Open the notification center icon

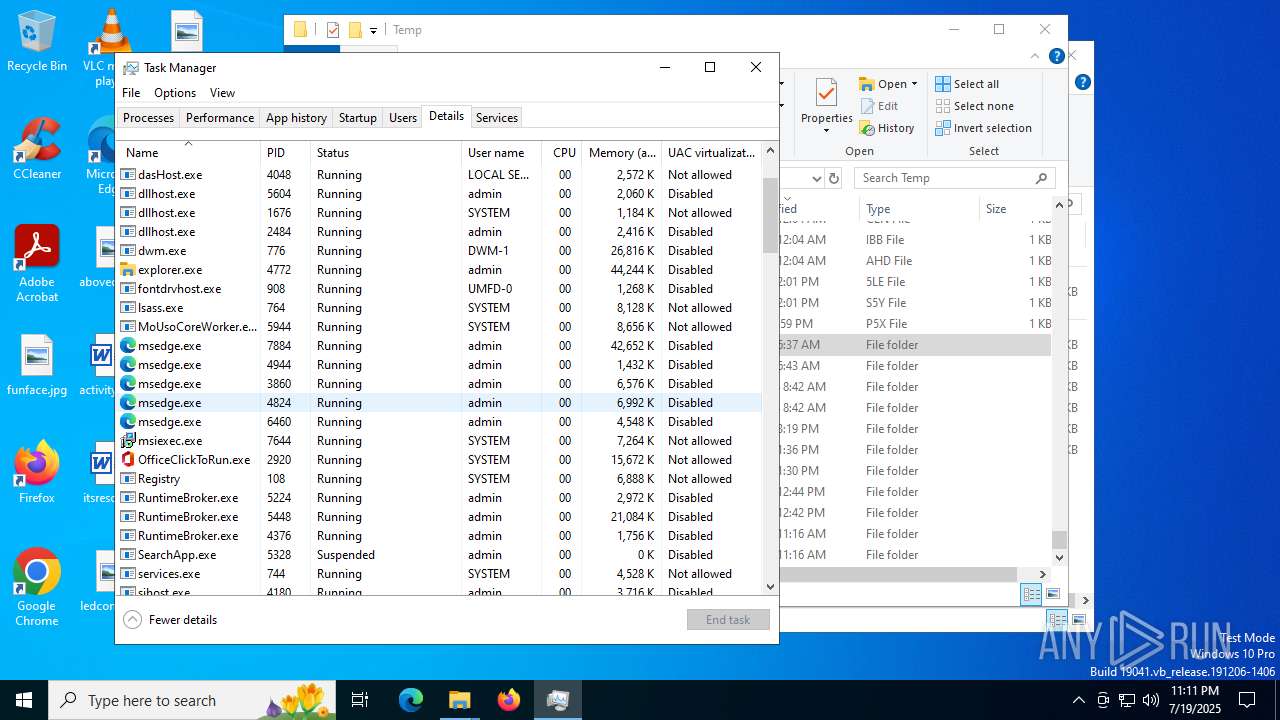1247,700
